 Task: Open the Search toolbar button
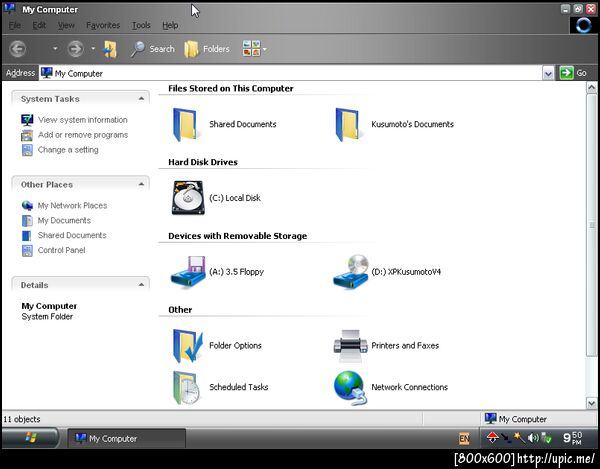[x=152, y=49]
